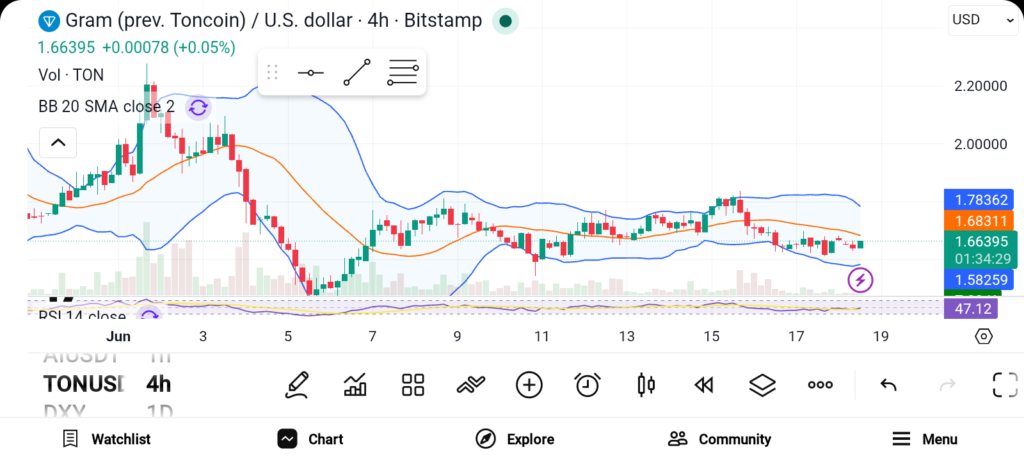Collapse the indicator legend with chevron button
Viewport: 1024px width, 461px height.
58,142
